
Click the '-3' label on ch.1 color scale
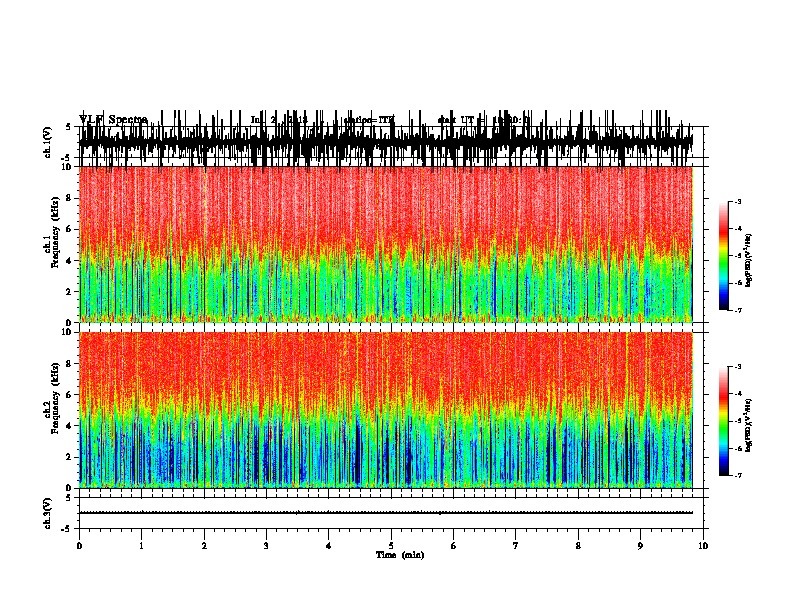click(x=737, y=202)
